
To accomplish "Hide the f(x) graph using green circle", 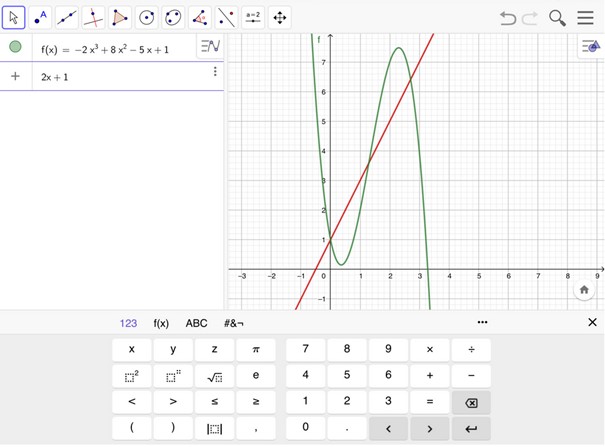I will tap(15, 47).
